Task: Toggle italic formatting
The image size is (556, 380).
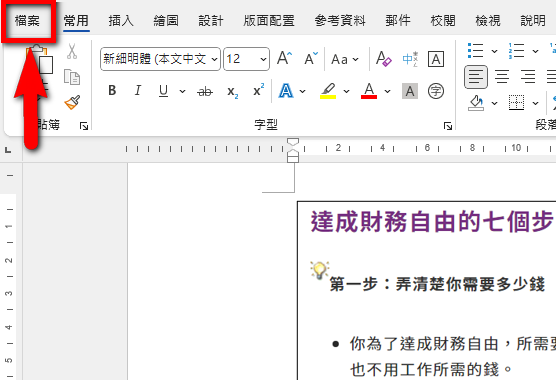Action: (138, 91)
